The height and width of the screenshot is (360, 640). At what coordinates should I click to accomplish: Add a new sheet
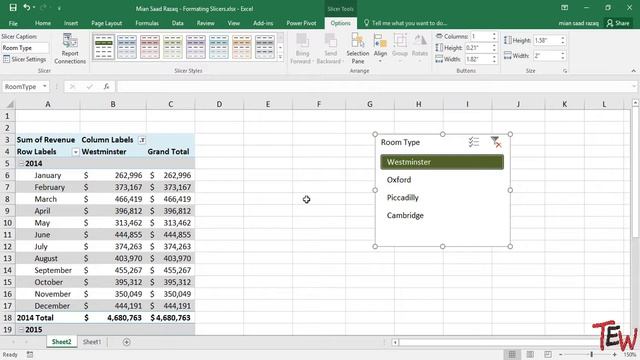[x=127, y=342]
